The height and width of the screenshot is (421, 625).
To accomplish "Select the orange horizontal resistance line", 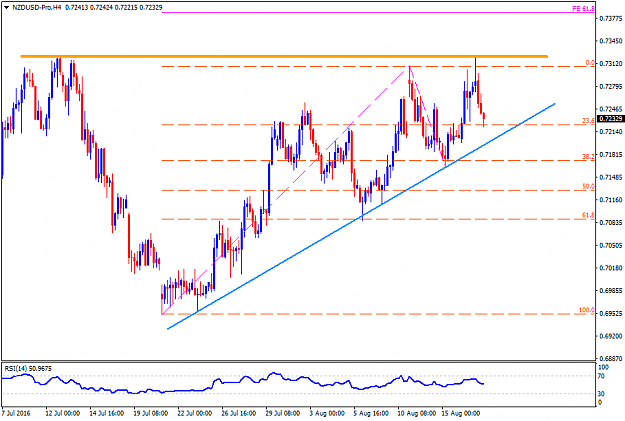I will [x=284, y=56].
